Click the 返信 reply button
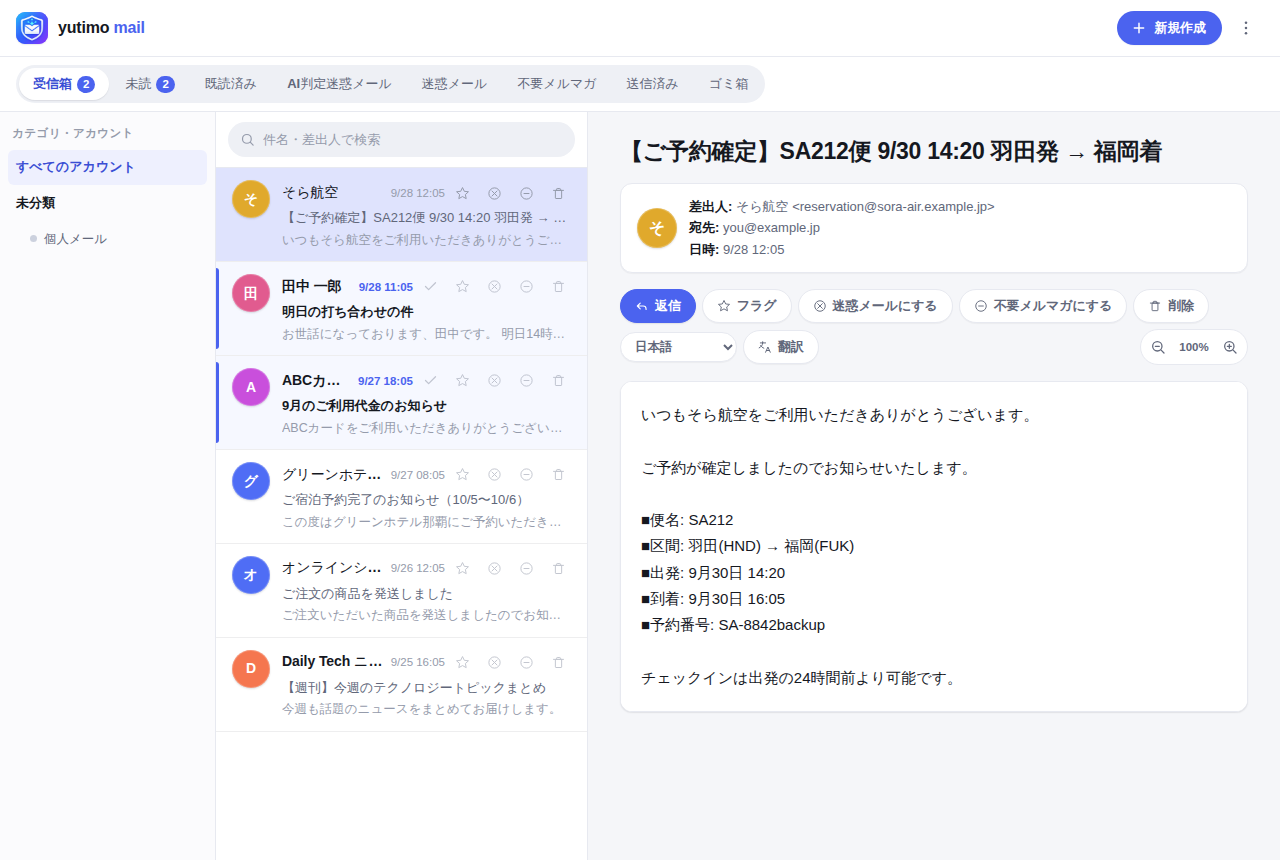 pyautogui.click(x=658, y=306)
